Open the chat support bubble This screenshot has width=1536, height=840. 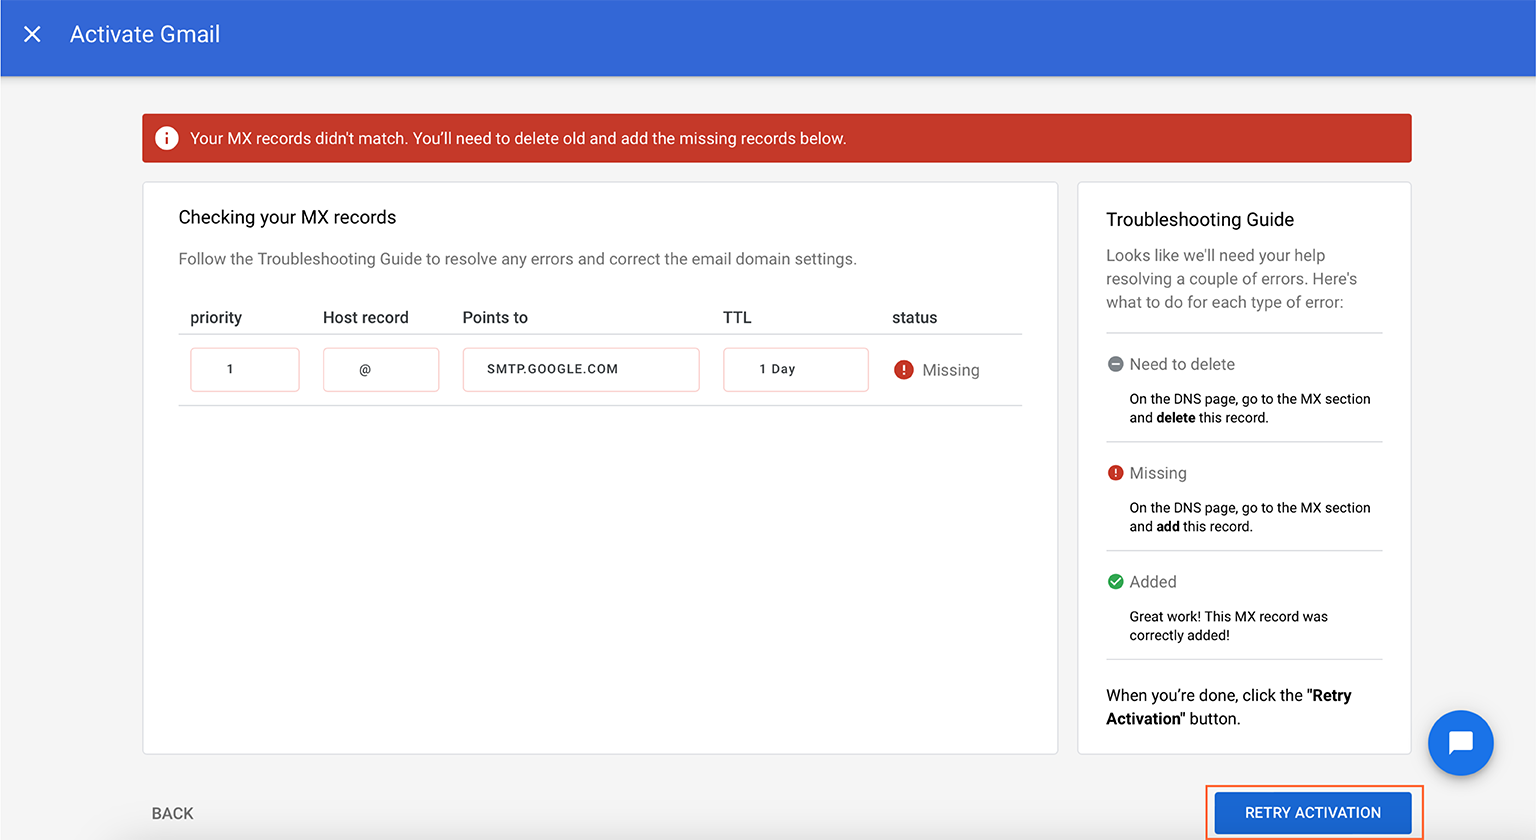(1460, 743)
